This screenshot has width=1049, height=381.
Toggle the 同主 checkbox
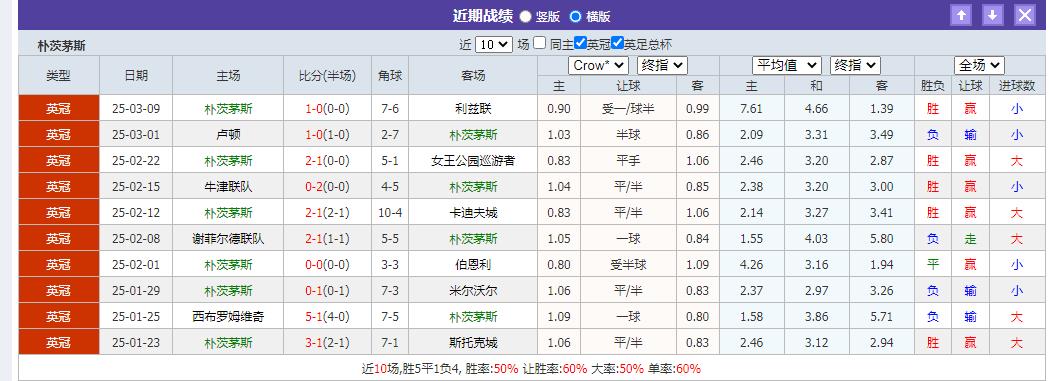tap(540, 43)
